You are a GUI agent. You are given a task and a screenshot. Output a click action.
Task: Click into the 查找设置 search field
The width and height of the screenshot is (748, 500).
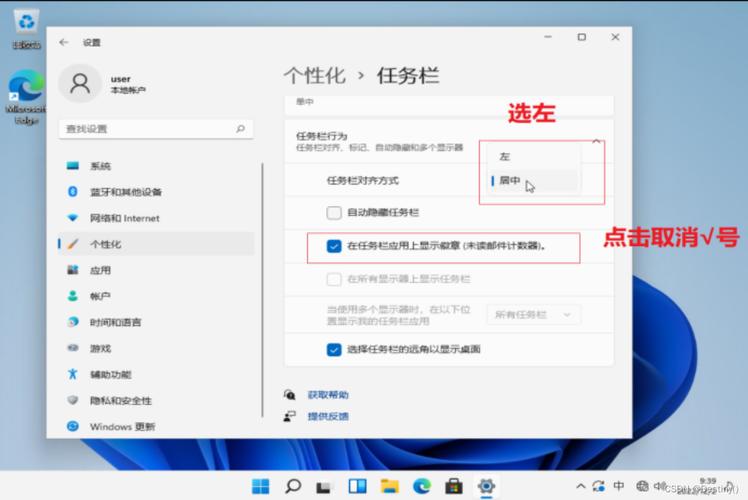point(156,129)
